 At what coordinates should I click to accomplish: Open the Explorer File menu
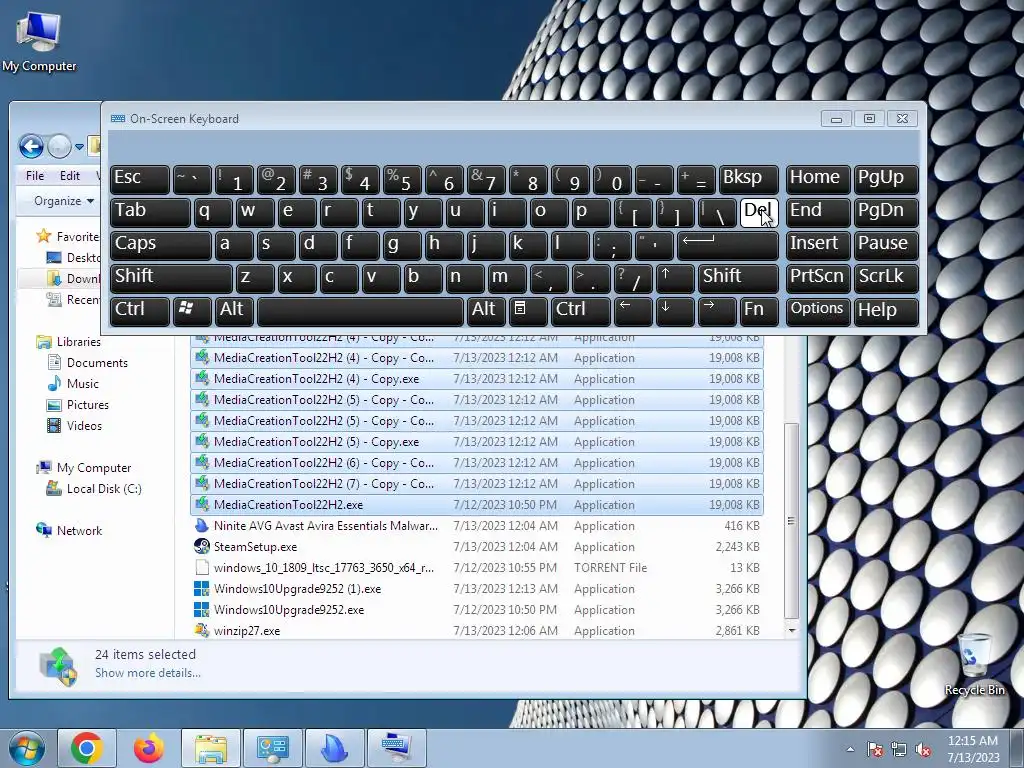tap(35, 176)
